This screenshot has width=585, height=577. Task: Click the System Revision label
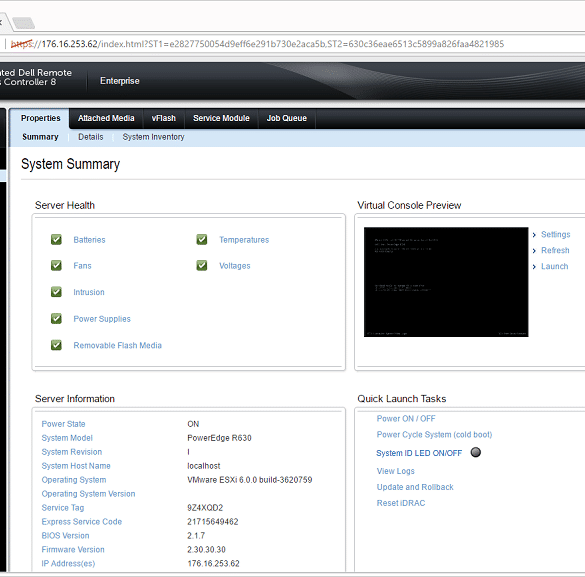[72, 452]
